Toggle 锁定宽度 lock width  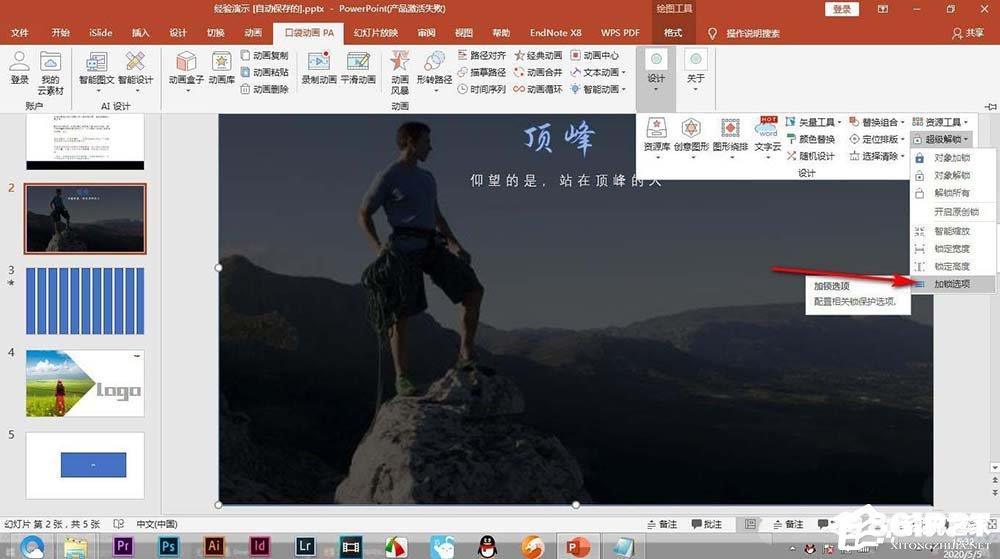click(953, 249)
